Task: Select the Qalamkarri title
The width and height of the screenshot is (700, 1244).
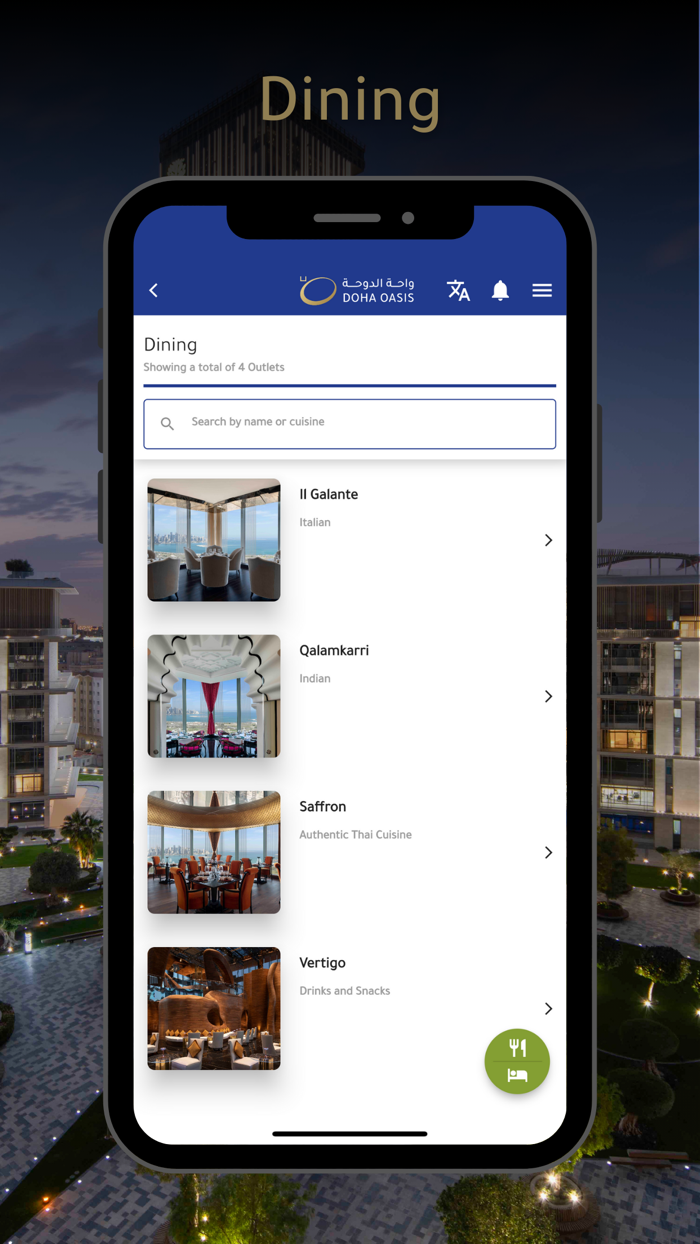Action: (334, 650)
